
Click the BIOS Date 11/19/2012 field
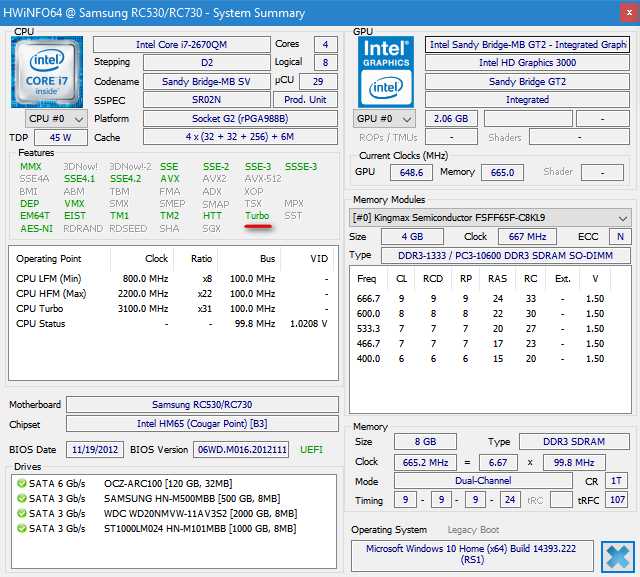click(x=95, y=450)
